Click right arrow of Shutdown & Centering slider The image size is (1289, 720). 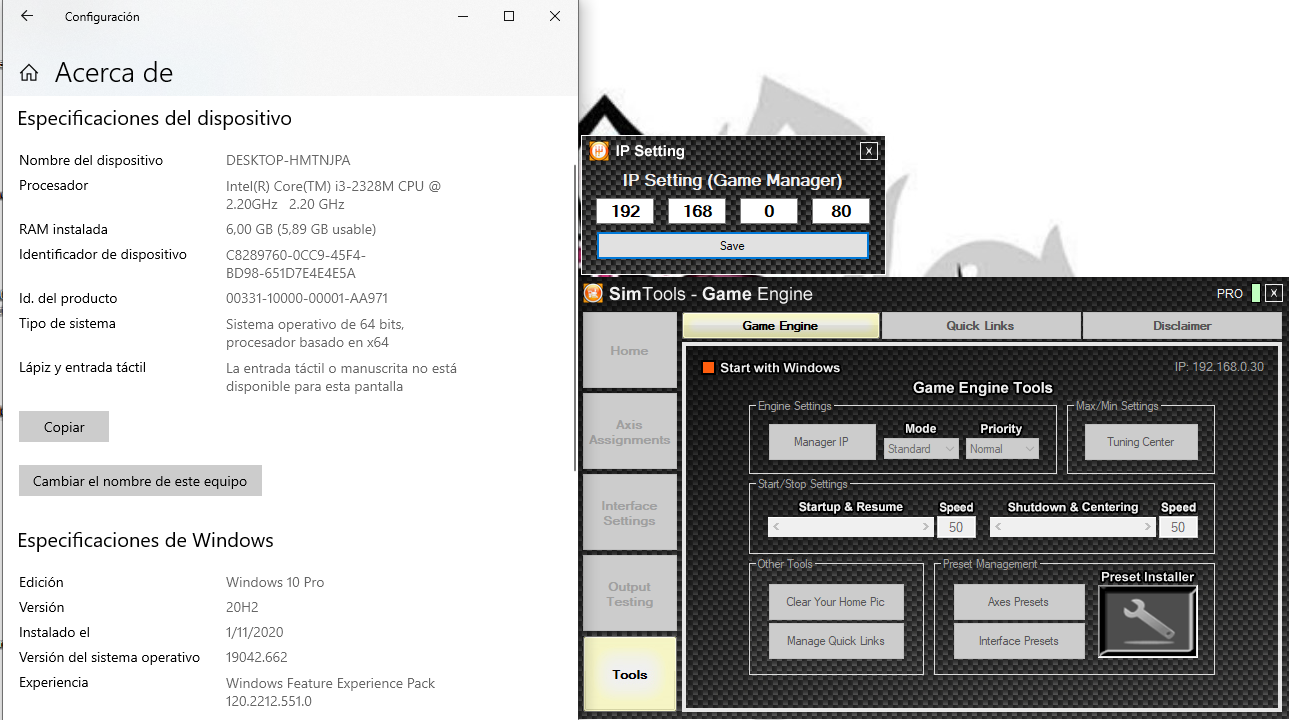(x=1146, y=527)
